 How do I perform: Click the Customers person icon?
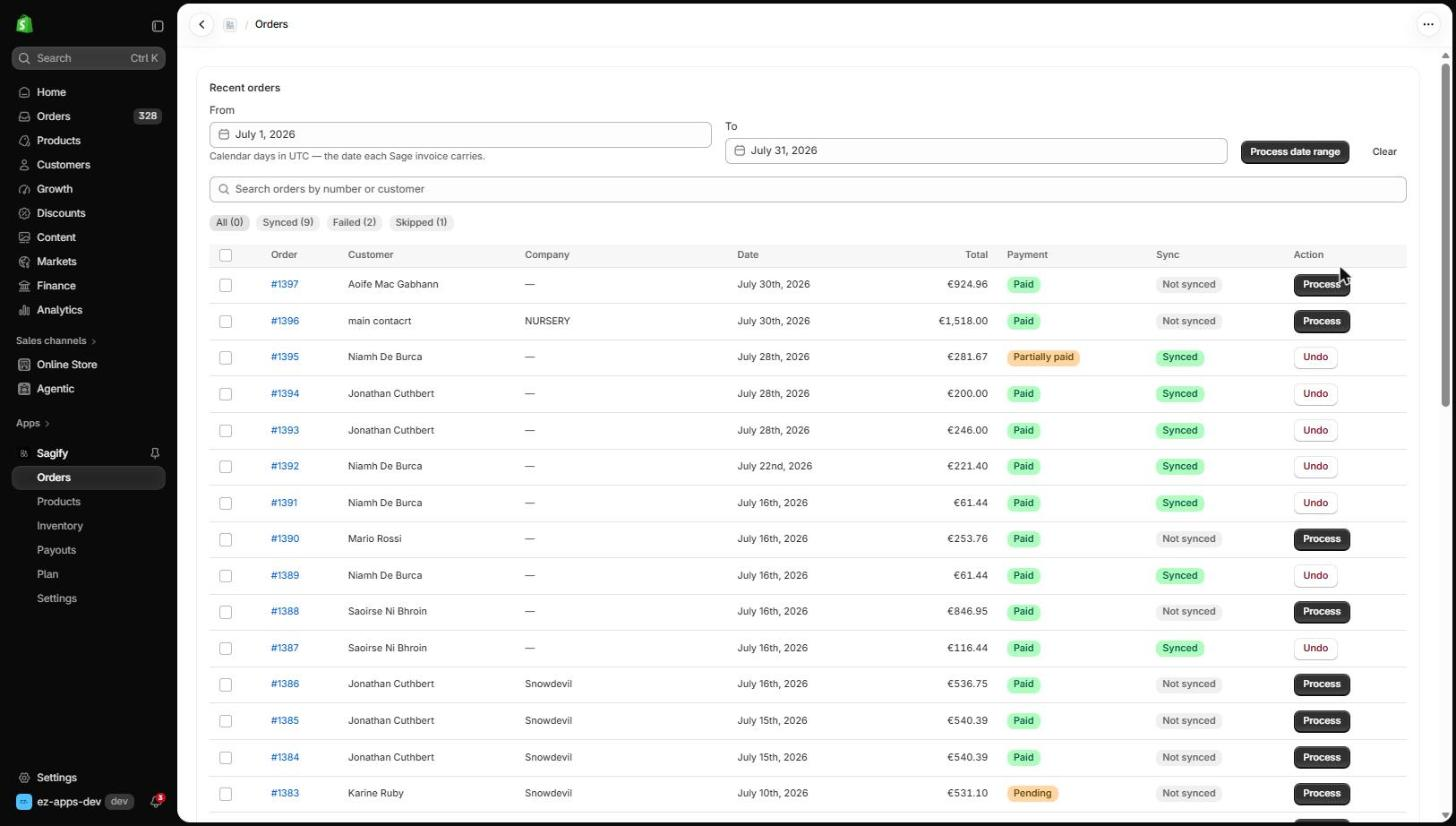click(24, 165)
